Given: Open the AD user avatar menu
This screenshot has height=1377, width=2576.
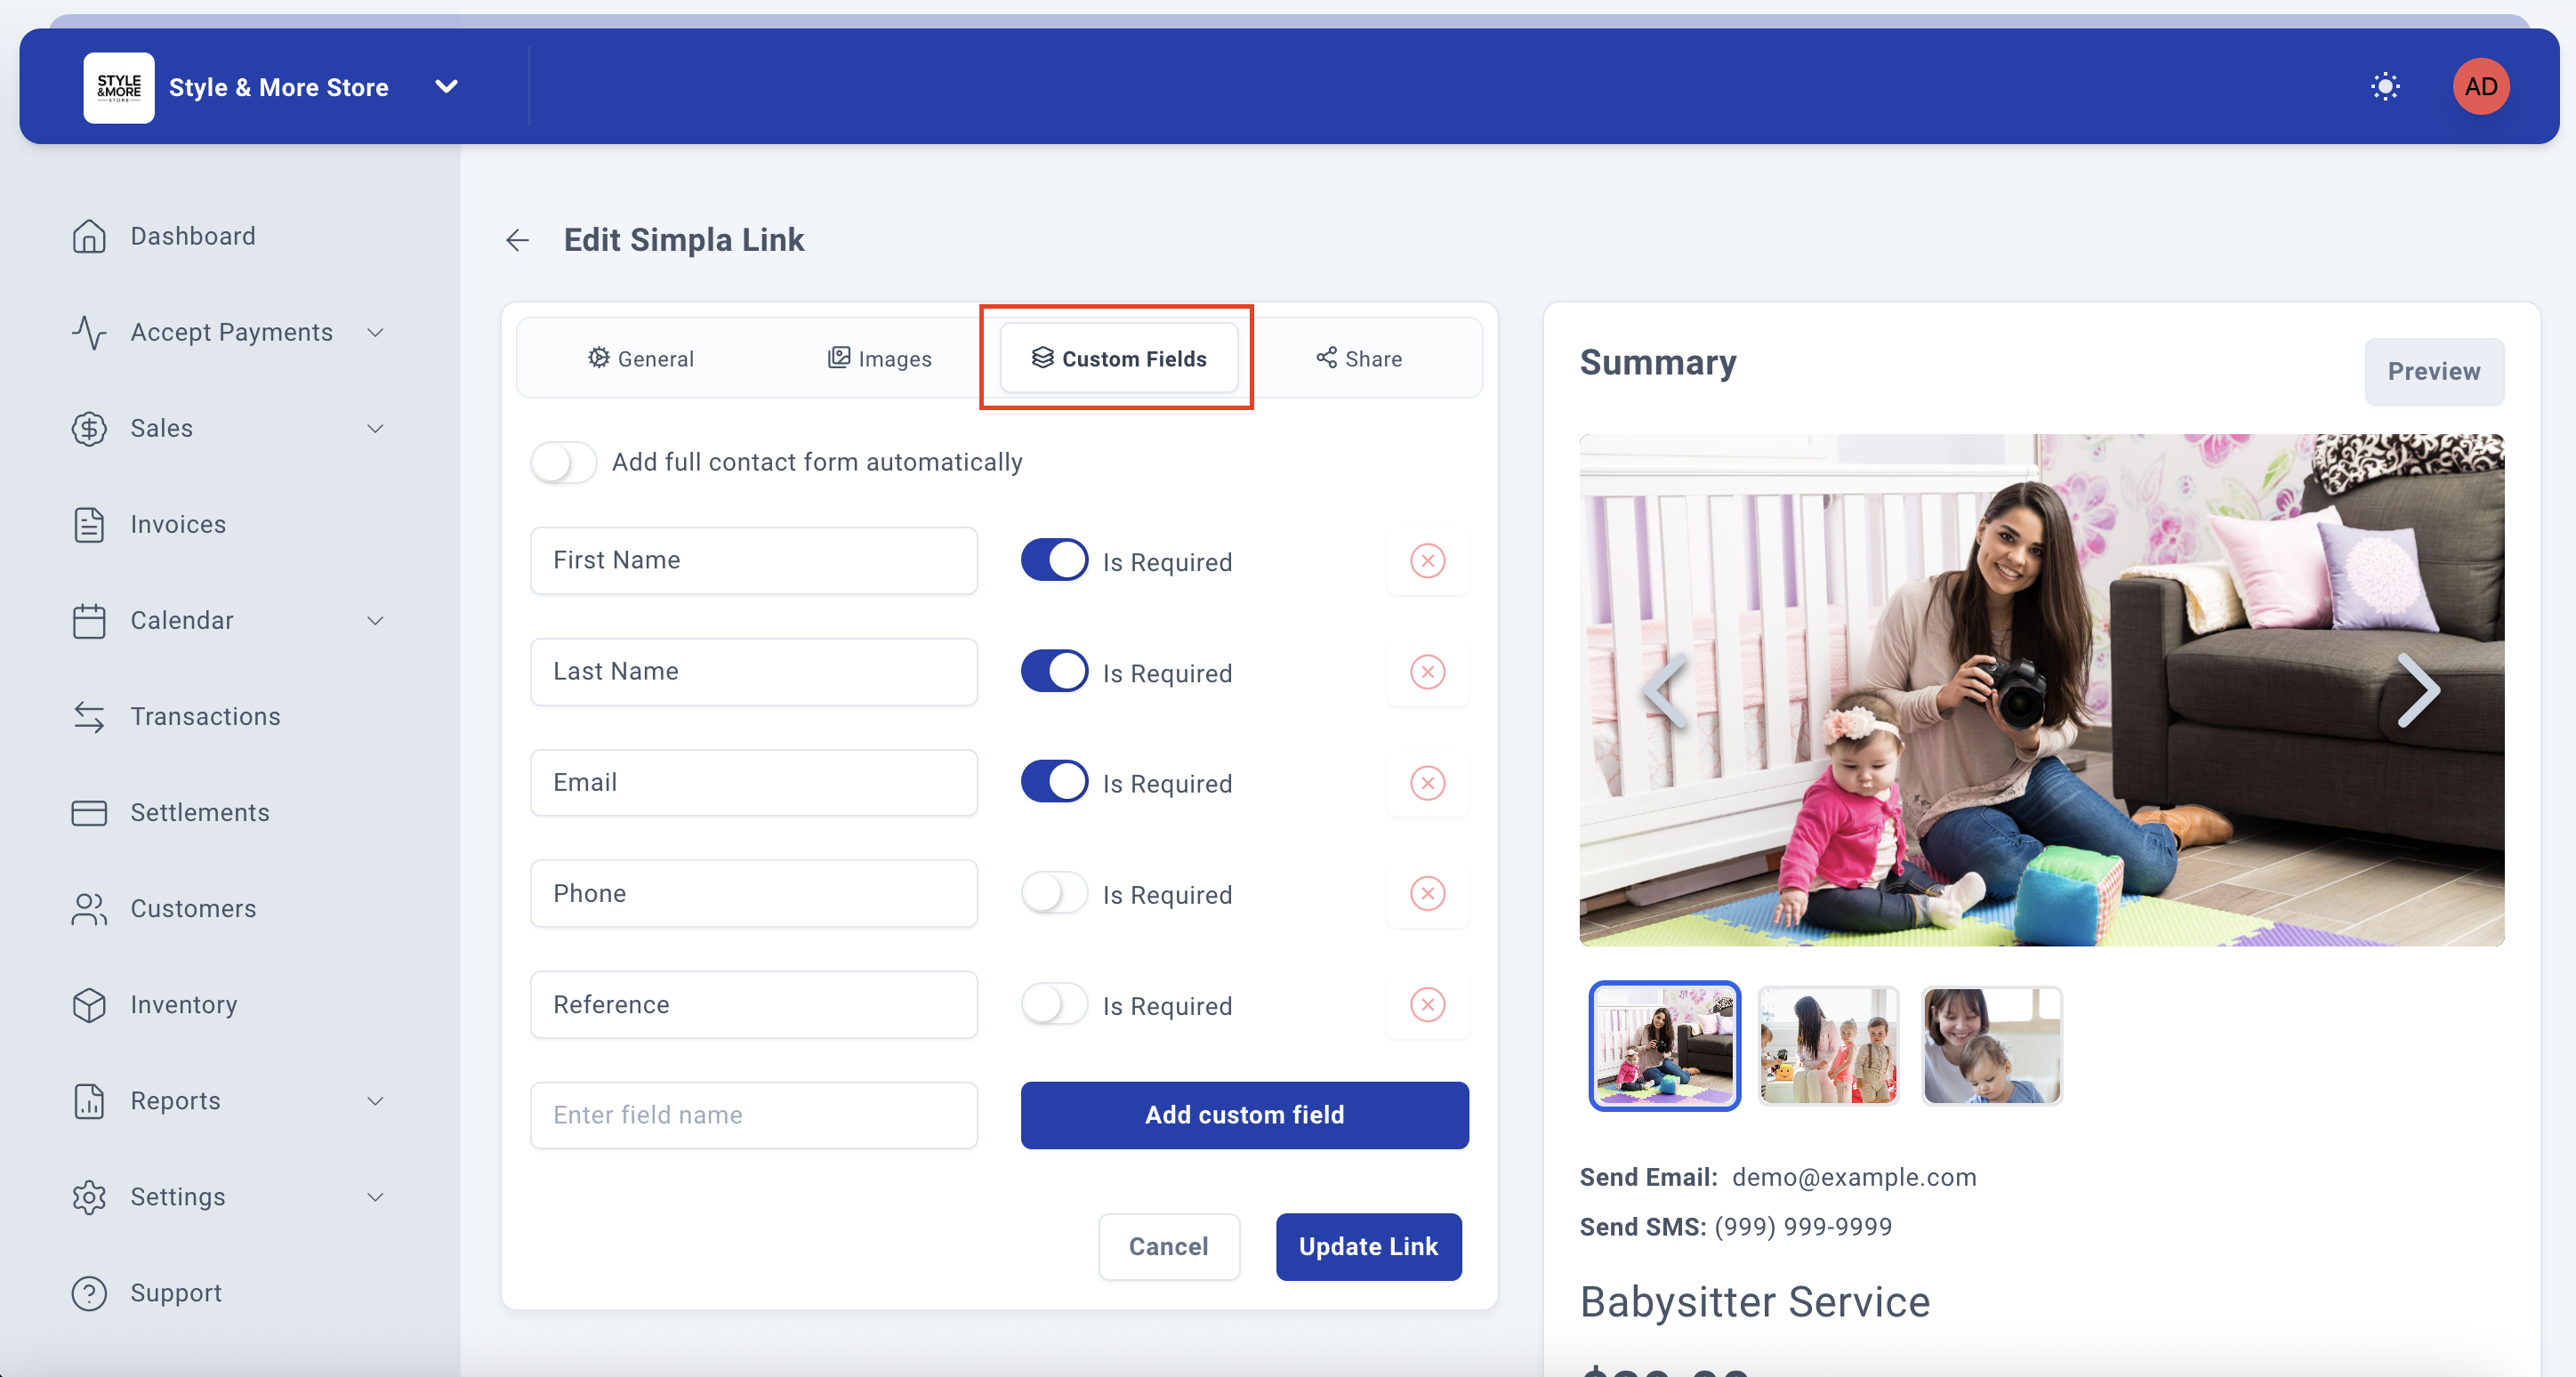Looking at the screenshot, I should [2480, 87].
